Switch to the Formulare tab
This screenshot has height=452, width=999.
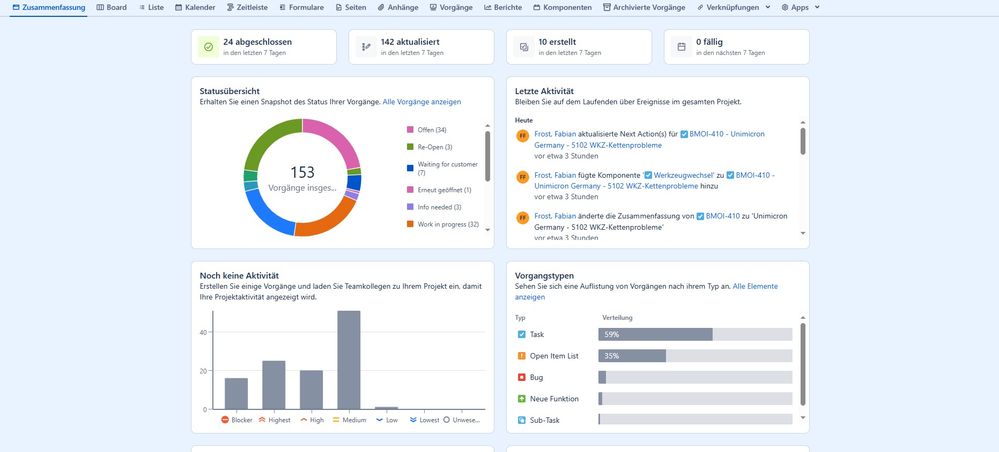point(301,8)
